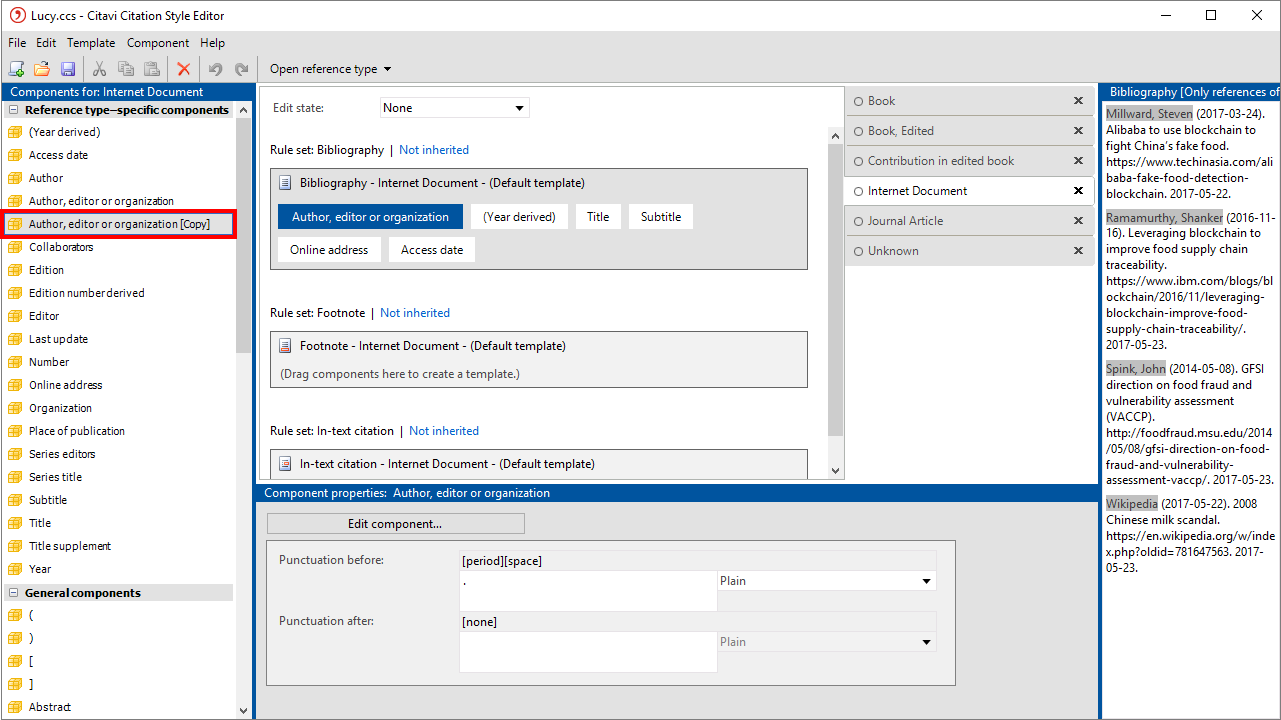
Task: Select the Book, Edited radio indicator
Action: [x=858, y=131]
